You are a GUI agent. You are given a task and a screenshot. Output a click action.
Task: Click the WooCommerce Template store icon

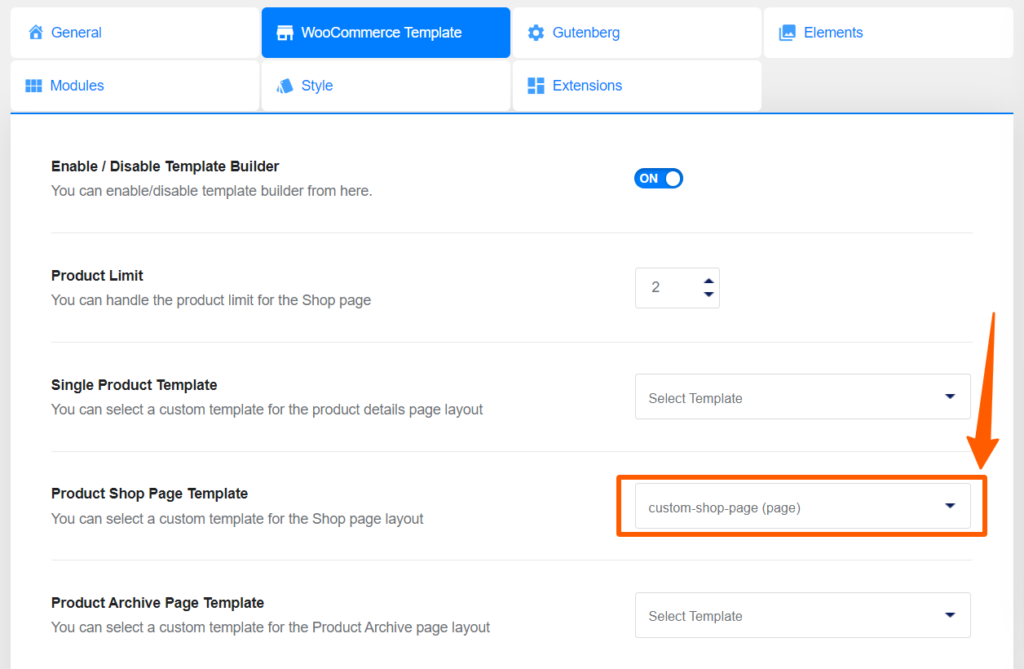tap(285, 33)
